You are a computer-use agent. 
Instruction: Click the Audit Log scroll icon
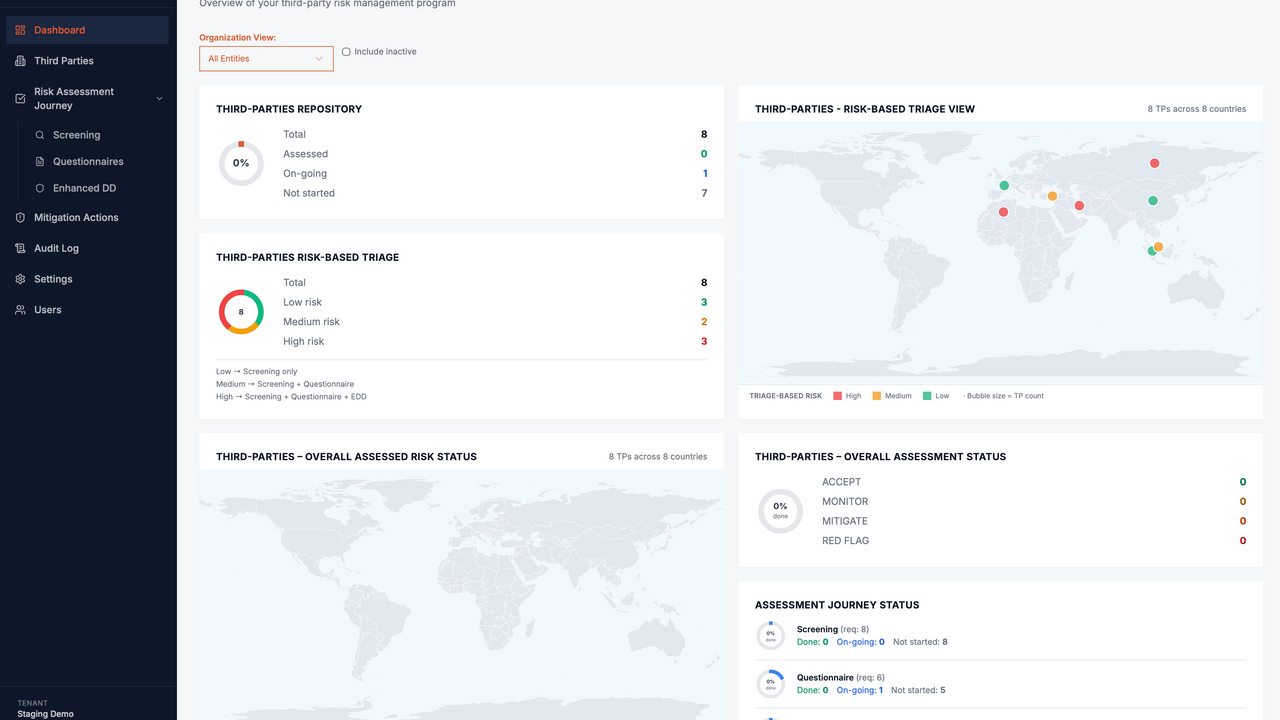point(20,248)
